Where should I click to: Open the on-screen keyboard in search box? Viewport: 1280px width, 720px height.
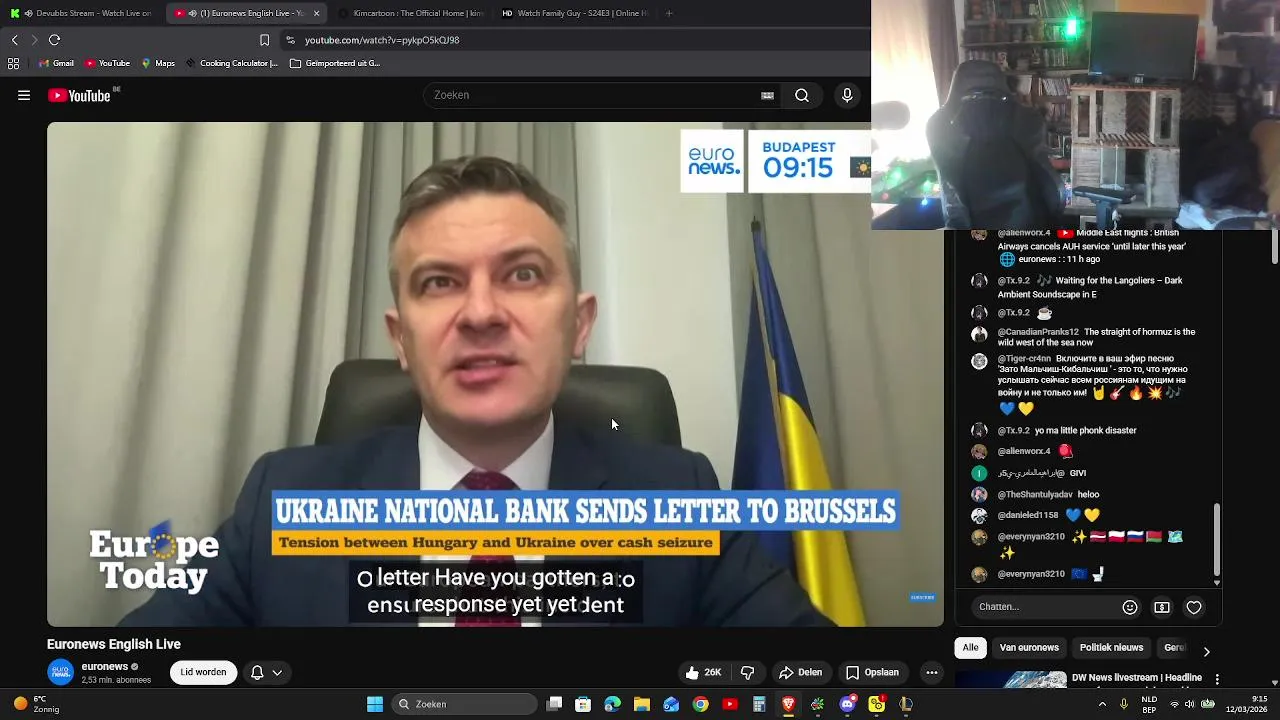pyautogui.click(x=767, y=96)
